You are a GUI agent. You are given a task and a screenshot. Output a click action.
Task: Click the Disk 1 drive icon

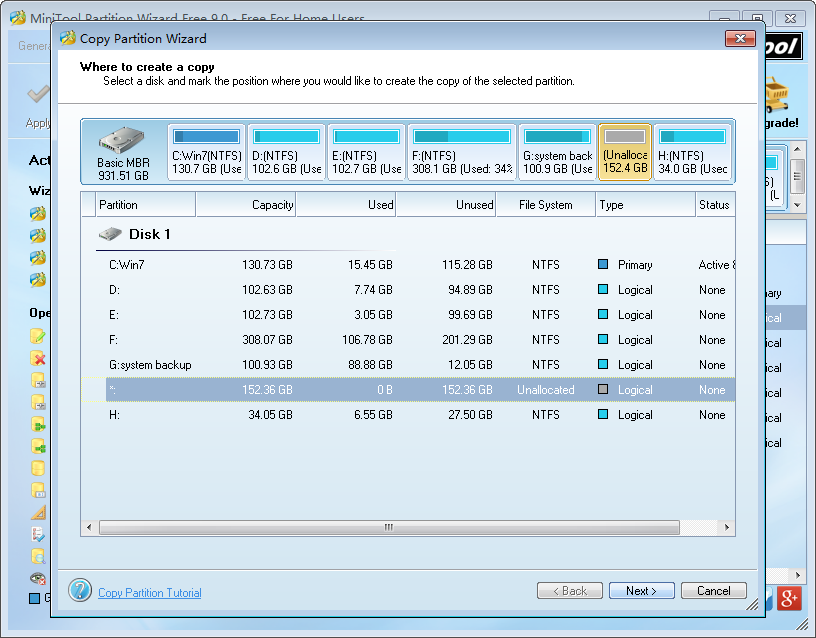coord(110,234)
